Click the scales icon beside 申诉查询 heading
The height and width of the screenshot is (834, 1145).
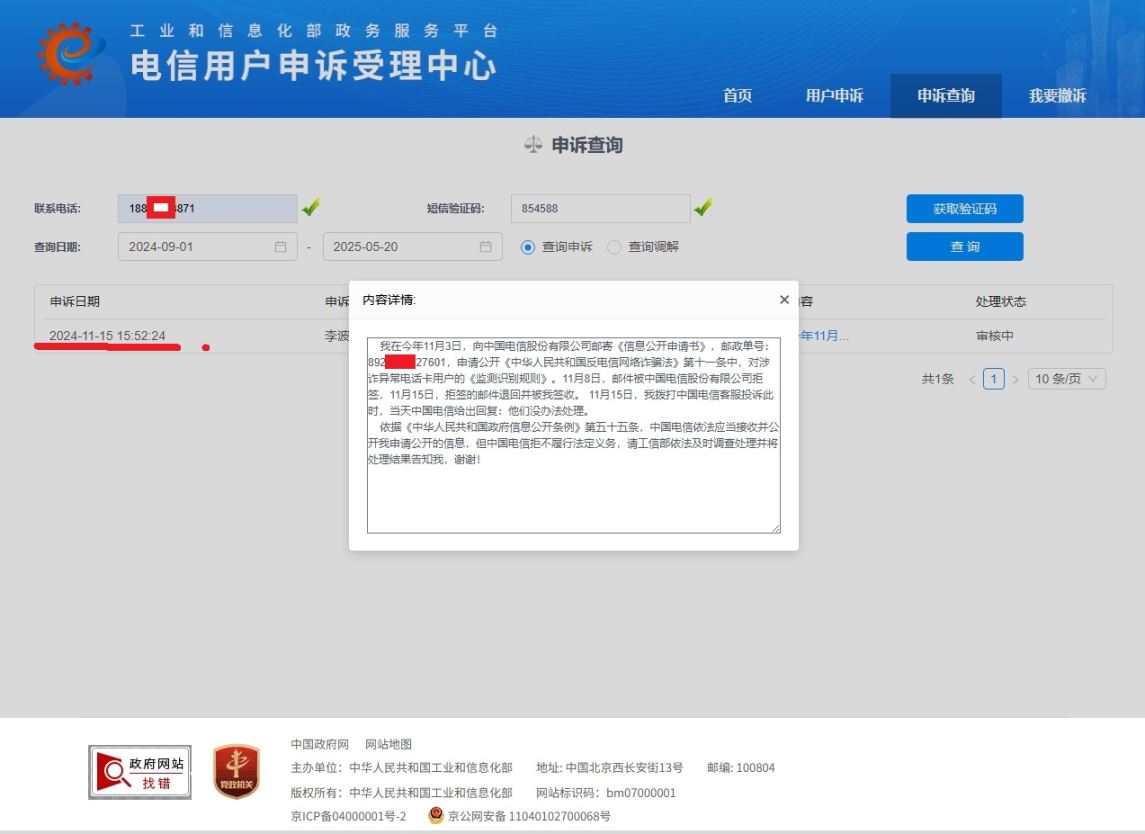tap(533, 145)
